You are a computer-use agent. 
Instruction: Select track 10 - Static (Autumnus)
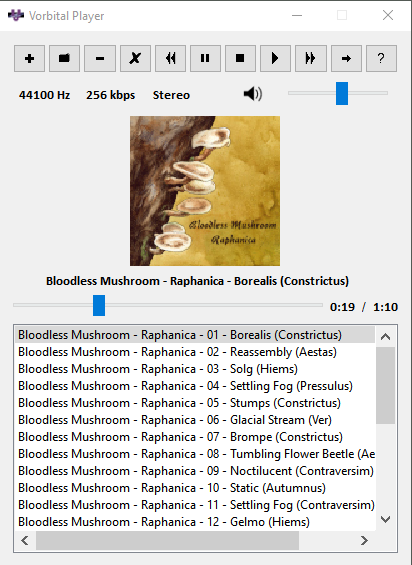(195, 488)
